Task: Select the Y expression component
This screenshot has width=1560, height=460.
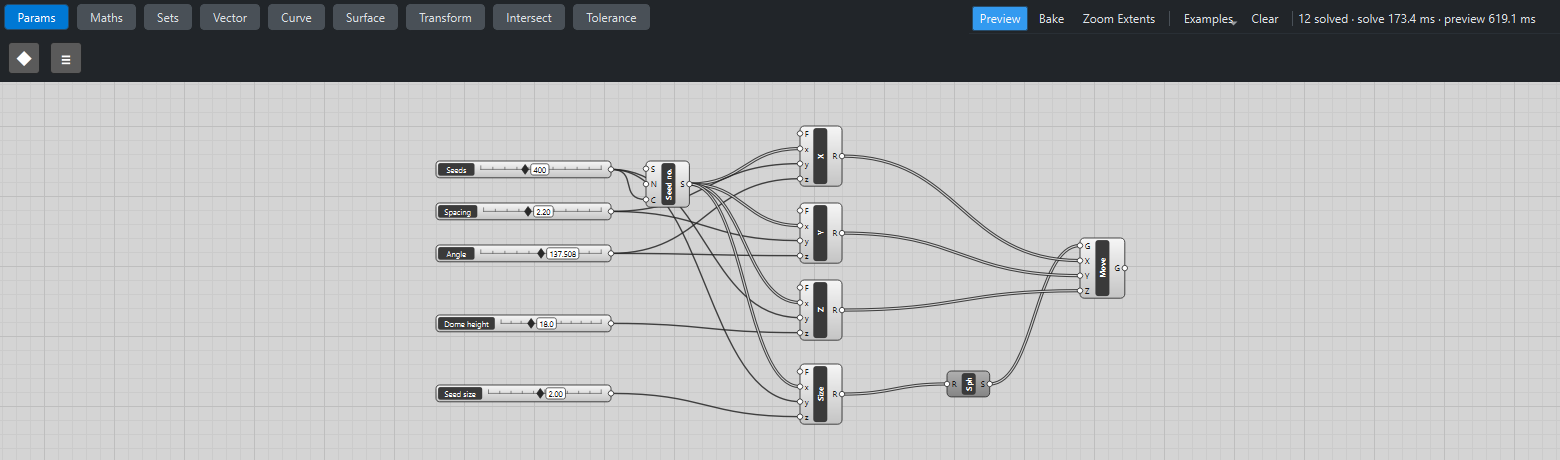Action: [x=820, y=233]
